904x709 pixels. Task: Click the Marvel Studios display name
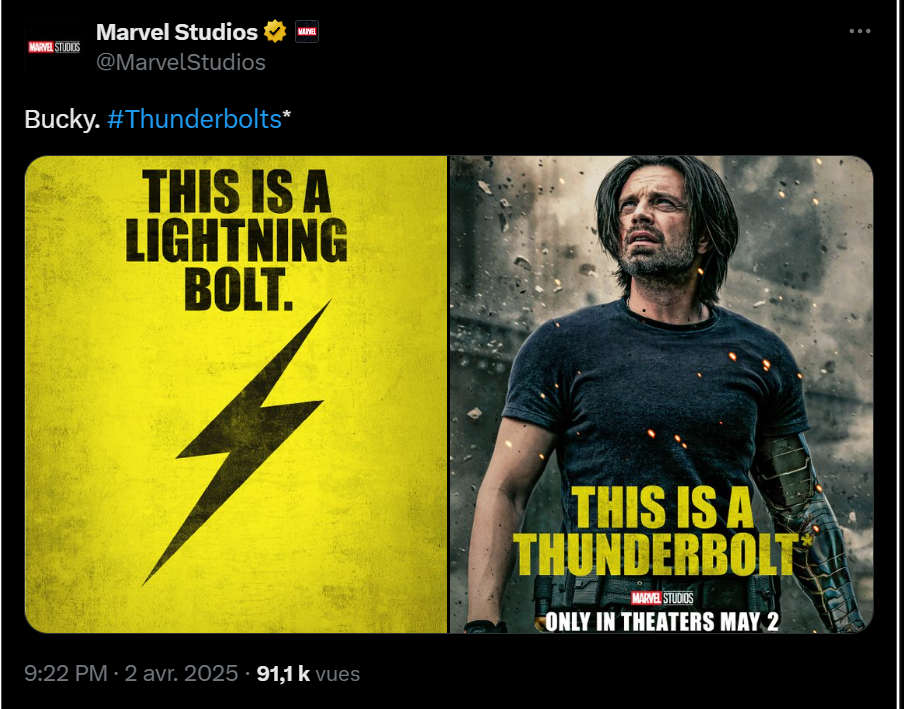(176, 32)
